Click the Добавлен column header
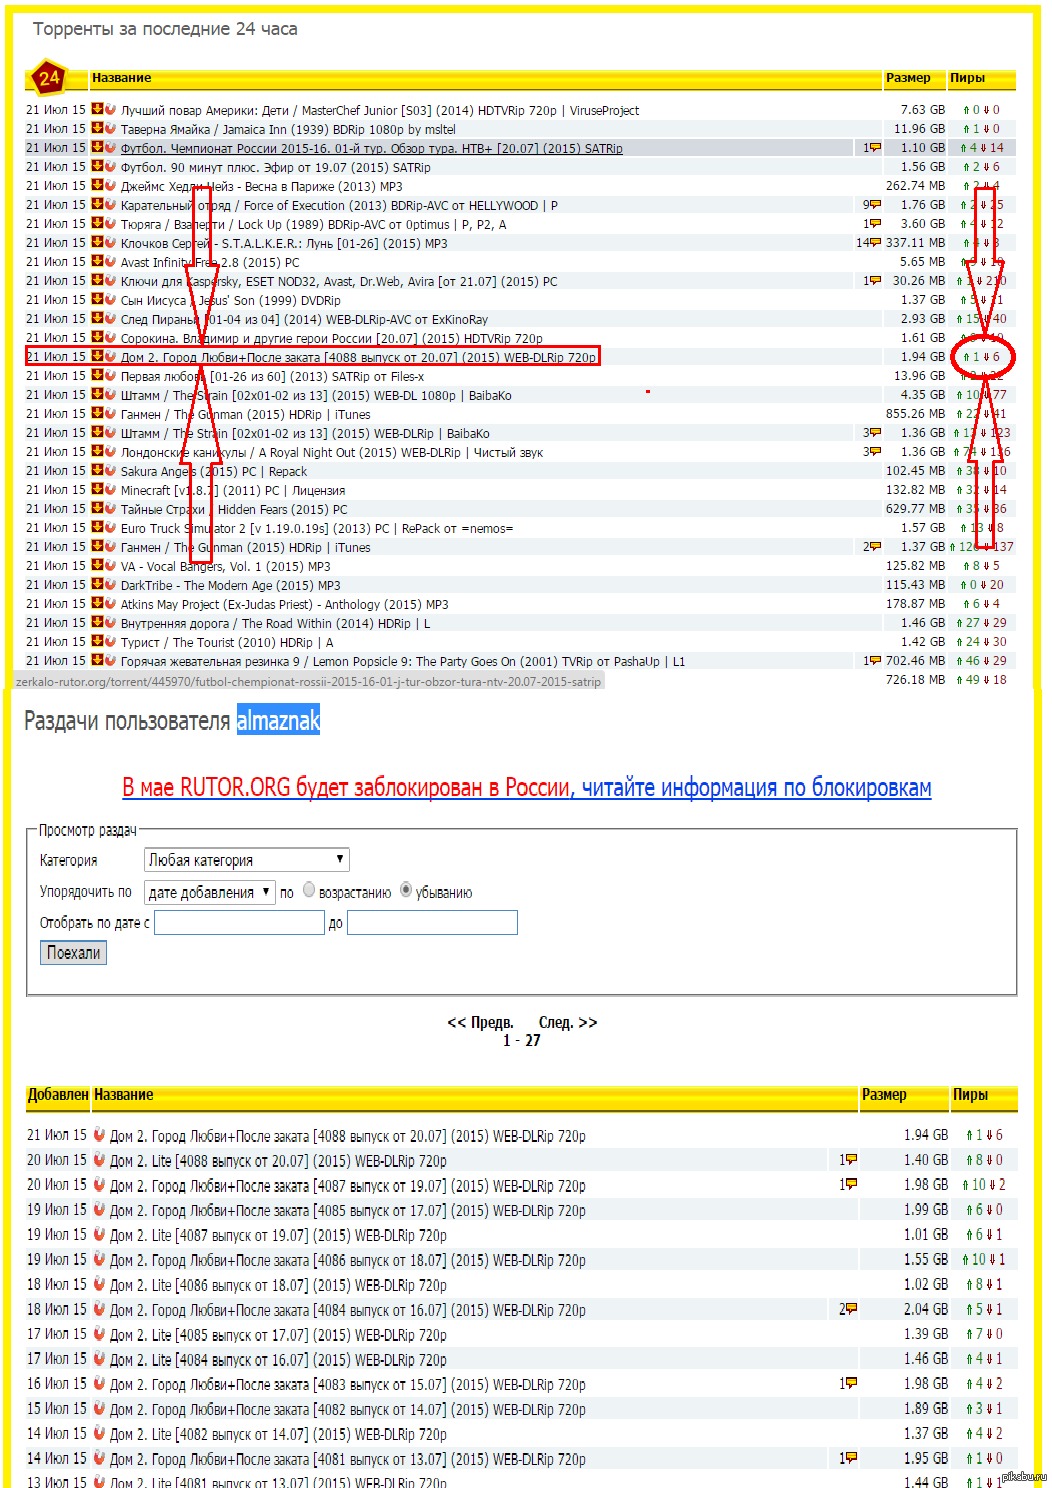Viewport: 1052px width, 1488px height. coord(58,1095)
